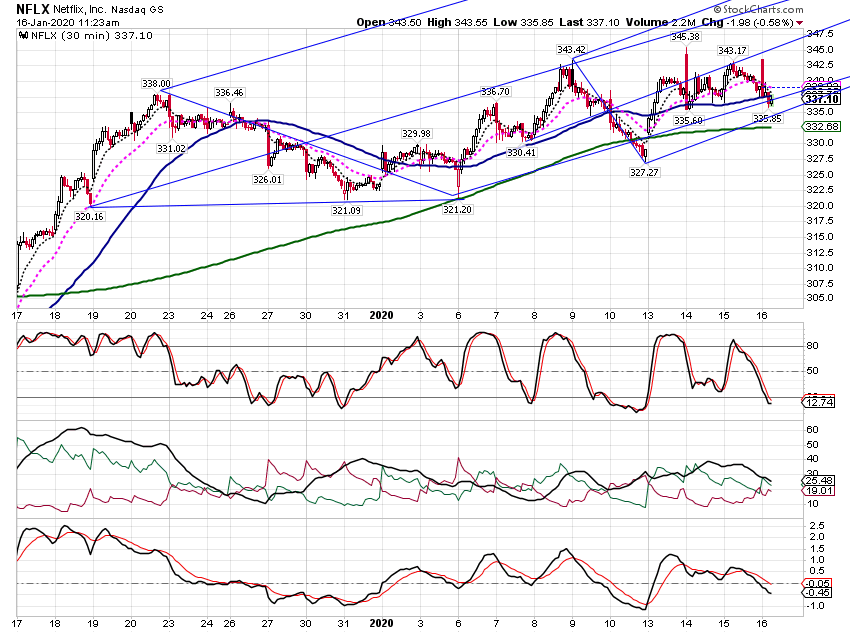Select the 330.41 price label
This screenshot has width=850, height=633.
coord(521,153)
